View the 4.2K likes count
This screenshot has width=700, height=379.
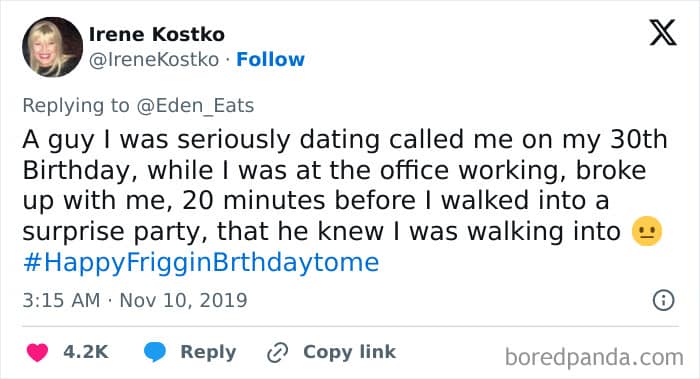[x=86, y=352]
